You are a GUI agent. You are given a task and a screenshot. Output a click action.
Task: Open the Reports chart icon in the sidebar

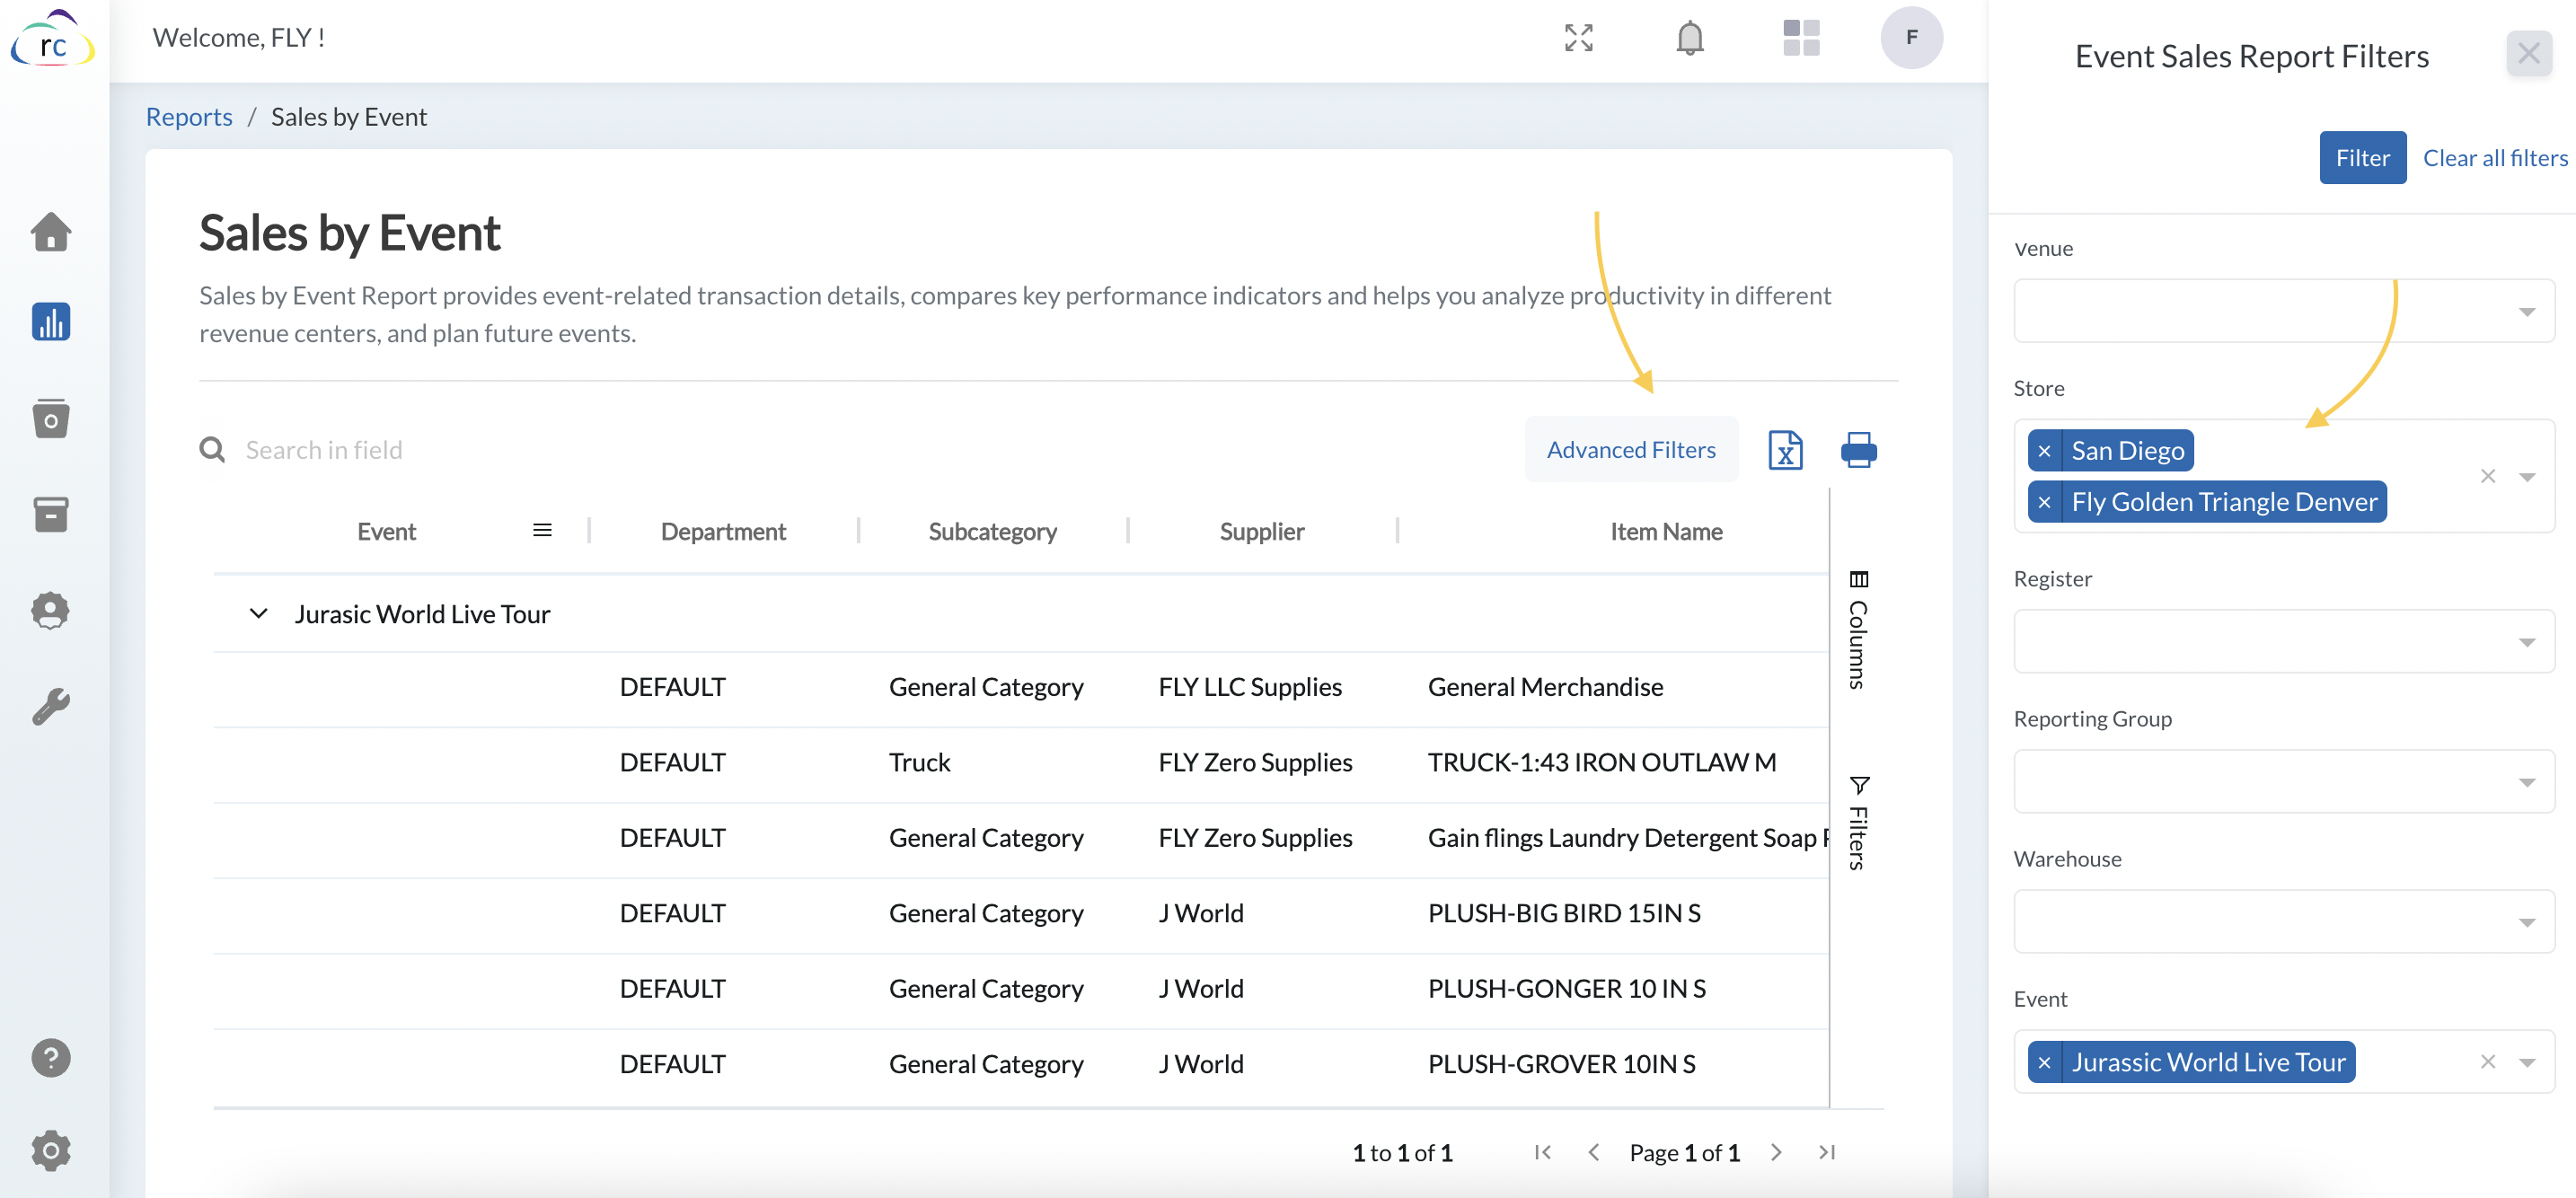[51, 321]
